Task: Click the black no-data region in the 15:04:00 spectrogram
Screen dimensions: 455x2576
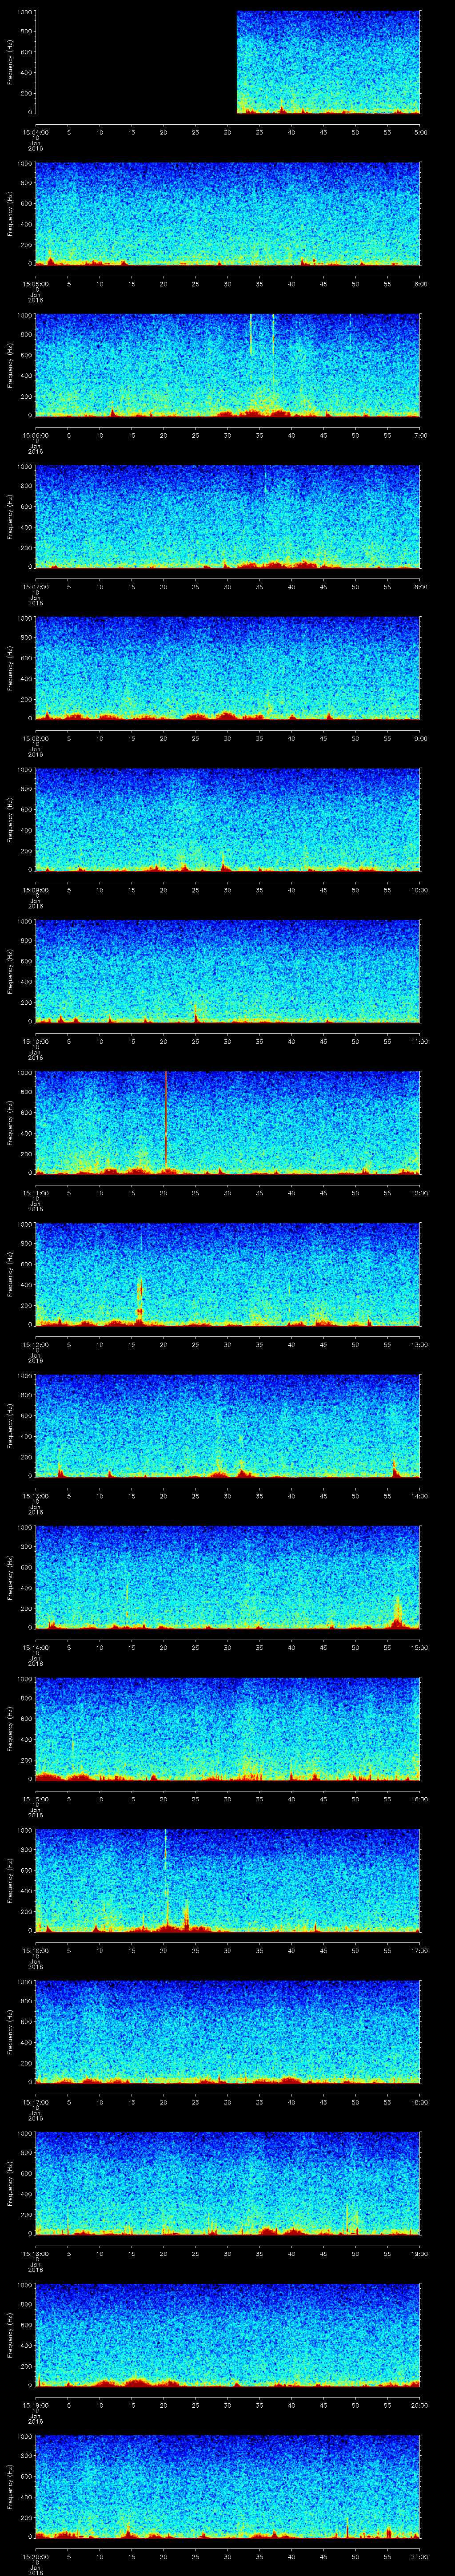Action: tap(136, 62)
